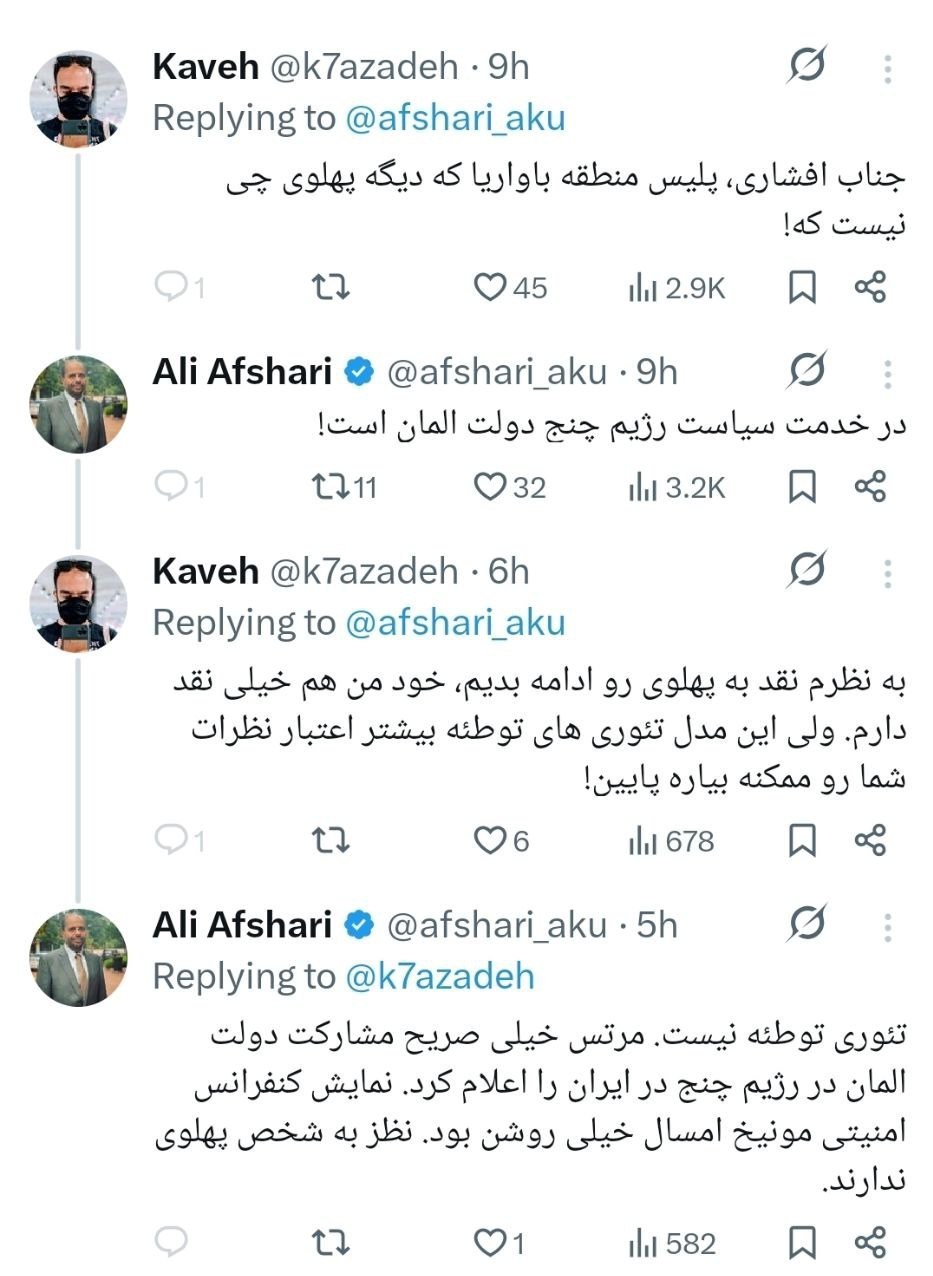
Task: Open more options menu on Kaveh's 9h tweet
Action: tap(887, 68)
